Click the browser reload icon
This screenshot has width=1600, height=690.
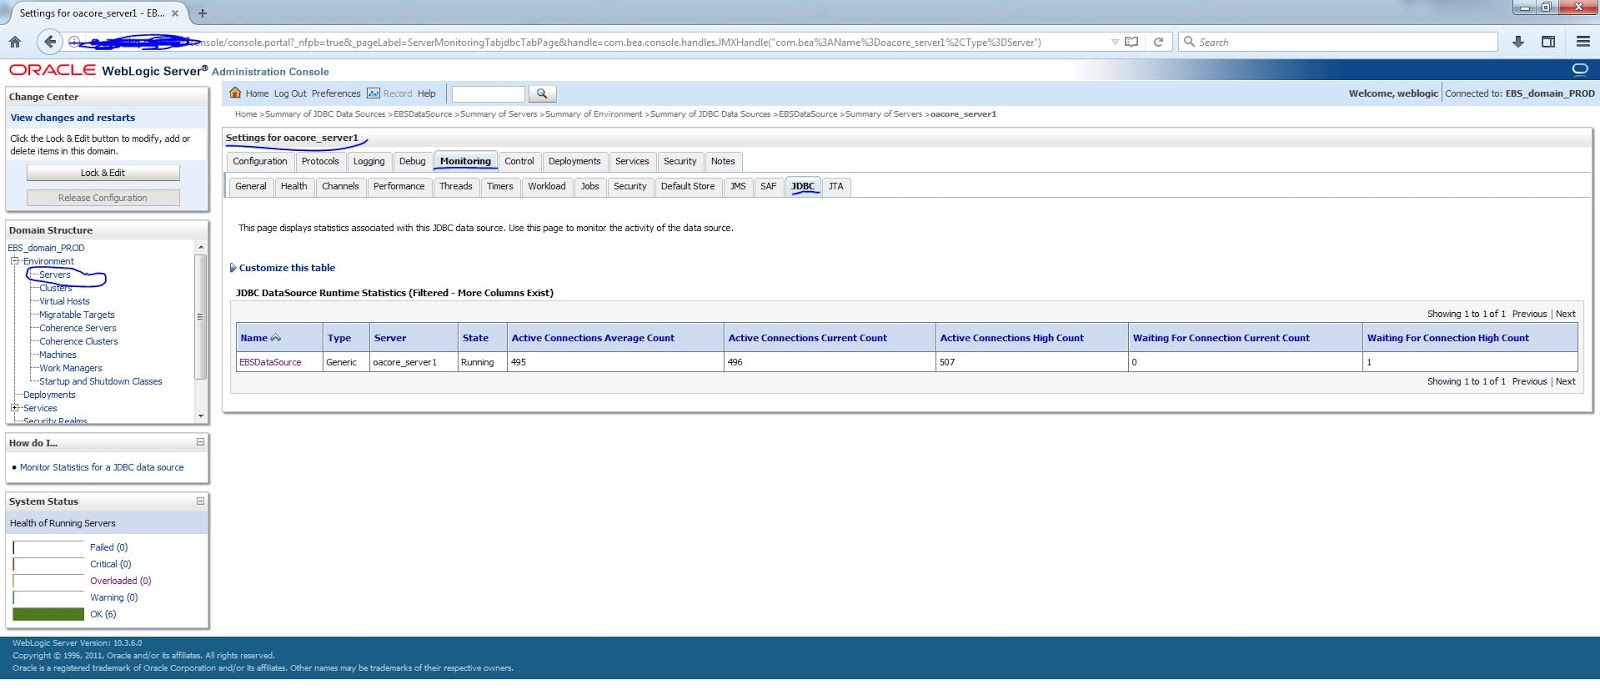1158,42
